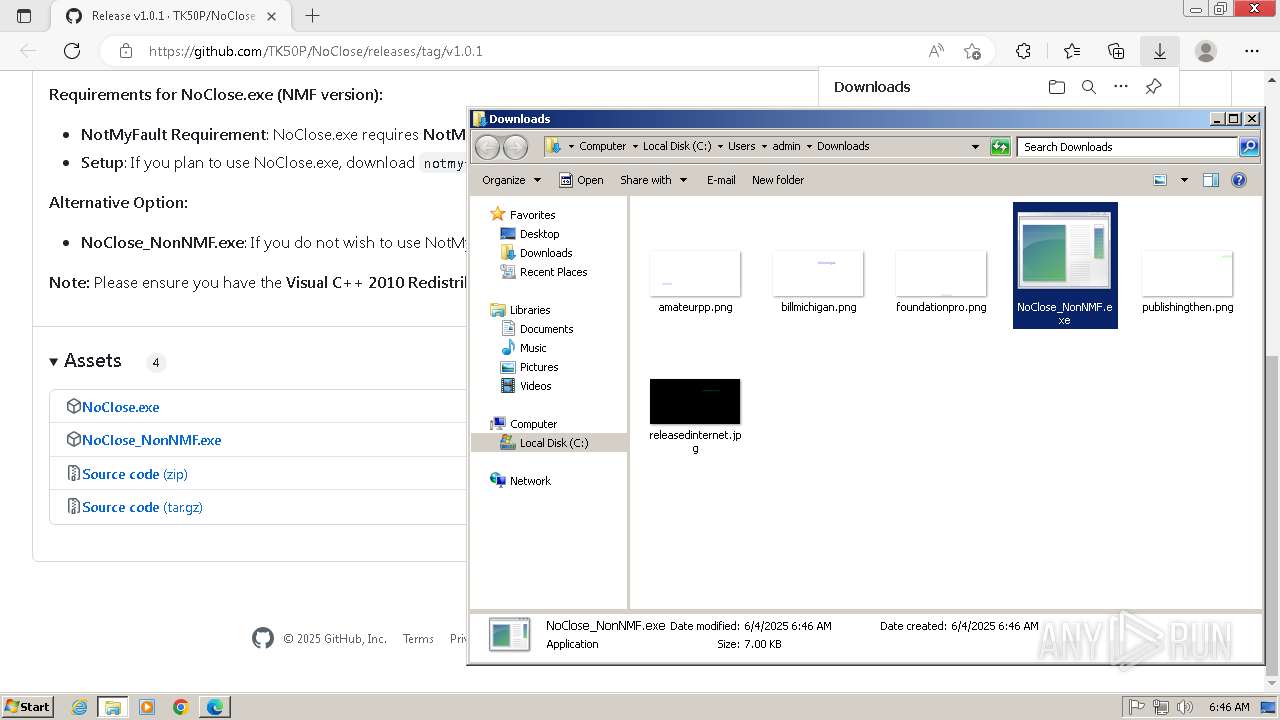Expand the Computer breadcrumb arrow
1280x720 pixels.
(635, 146)
